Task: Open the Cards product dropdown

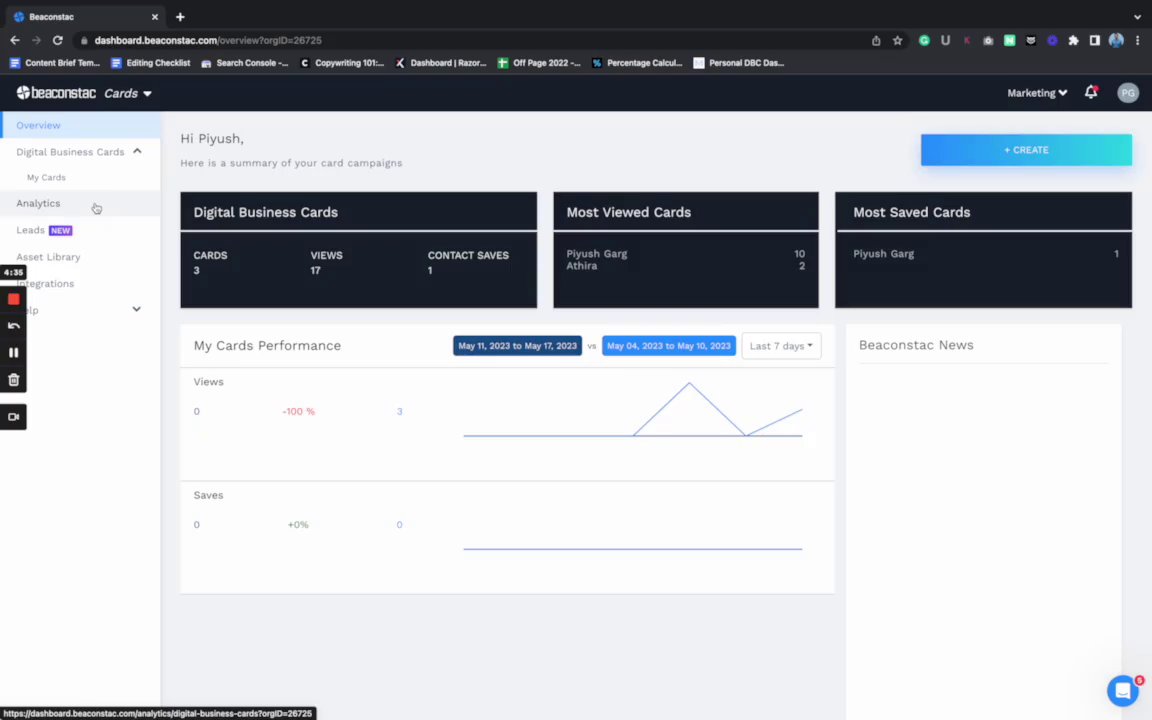Action: [128, 93]
